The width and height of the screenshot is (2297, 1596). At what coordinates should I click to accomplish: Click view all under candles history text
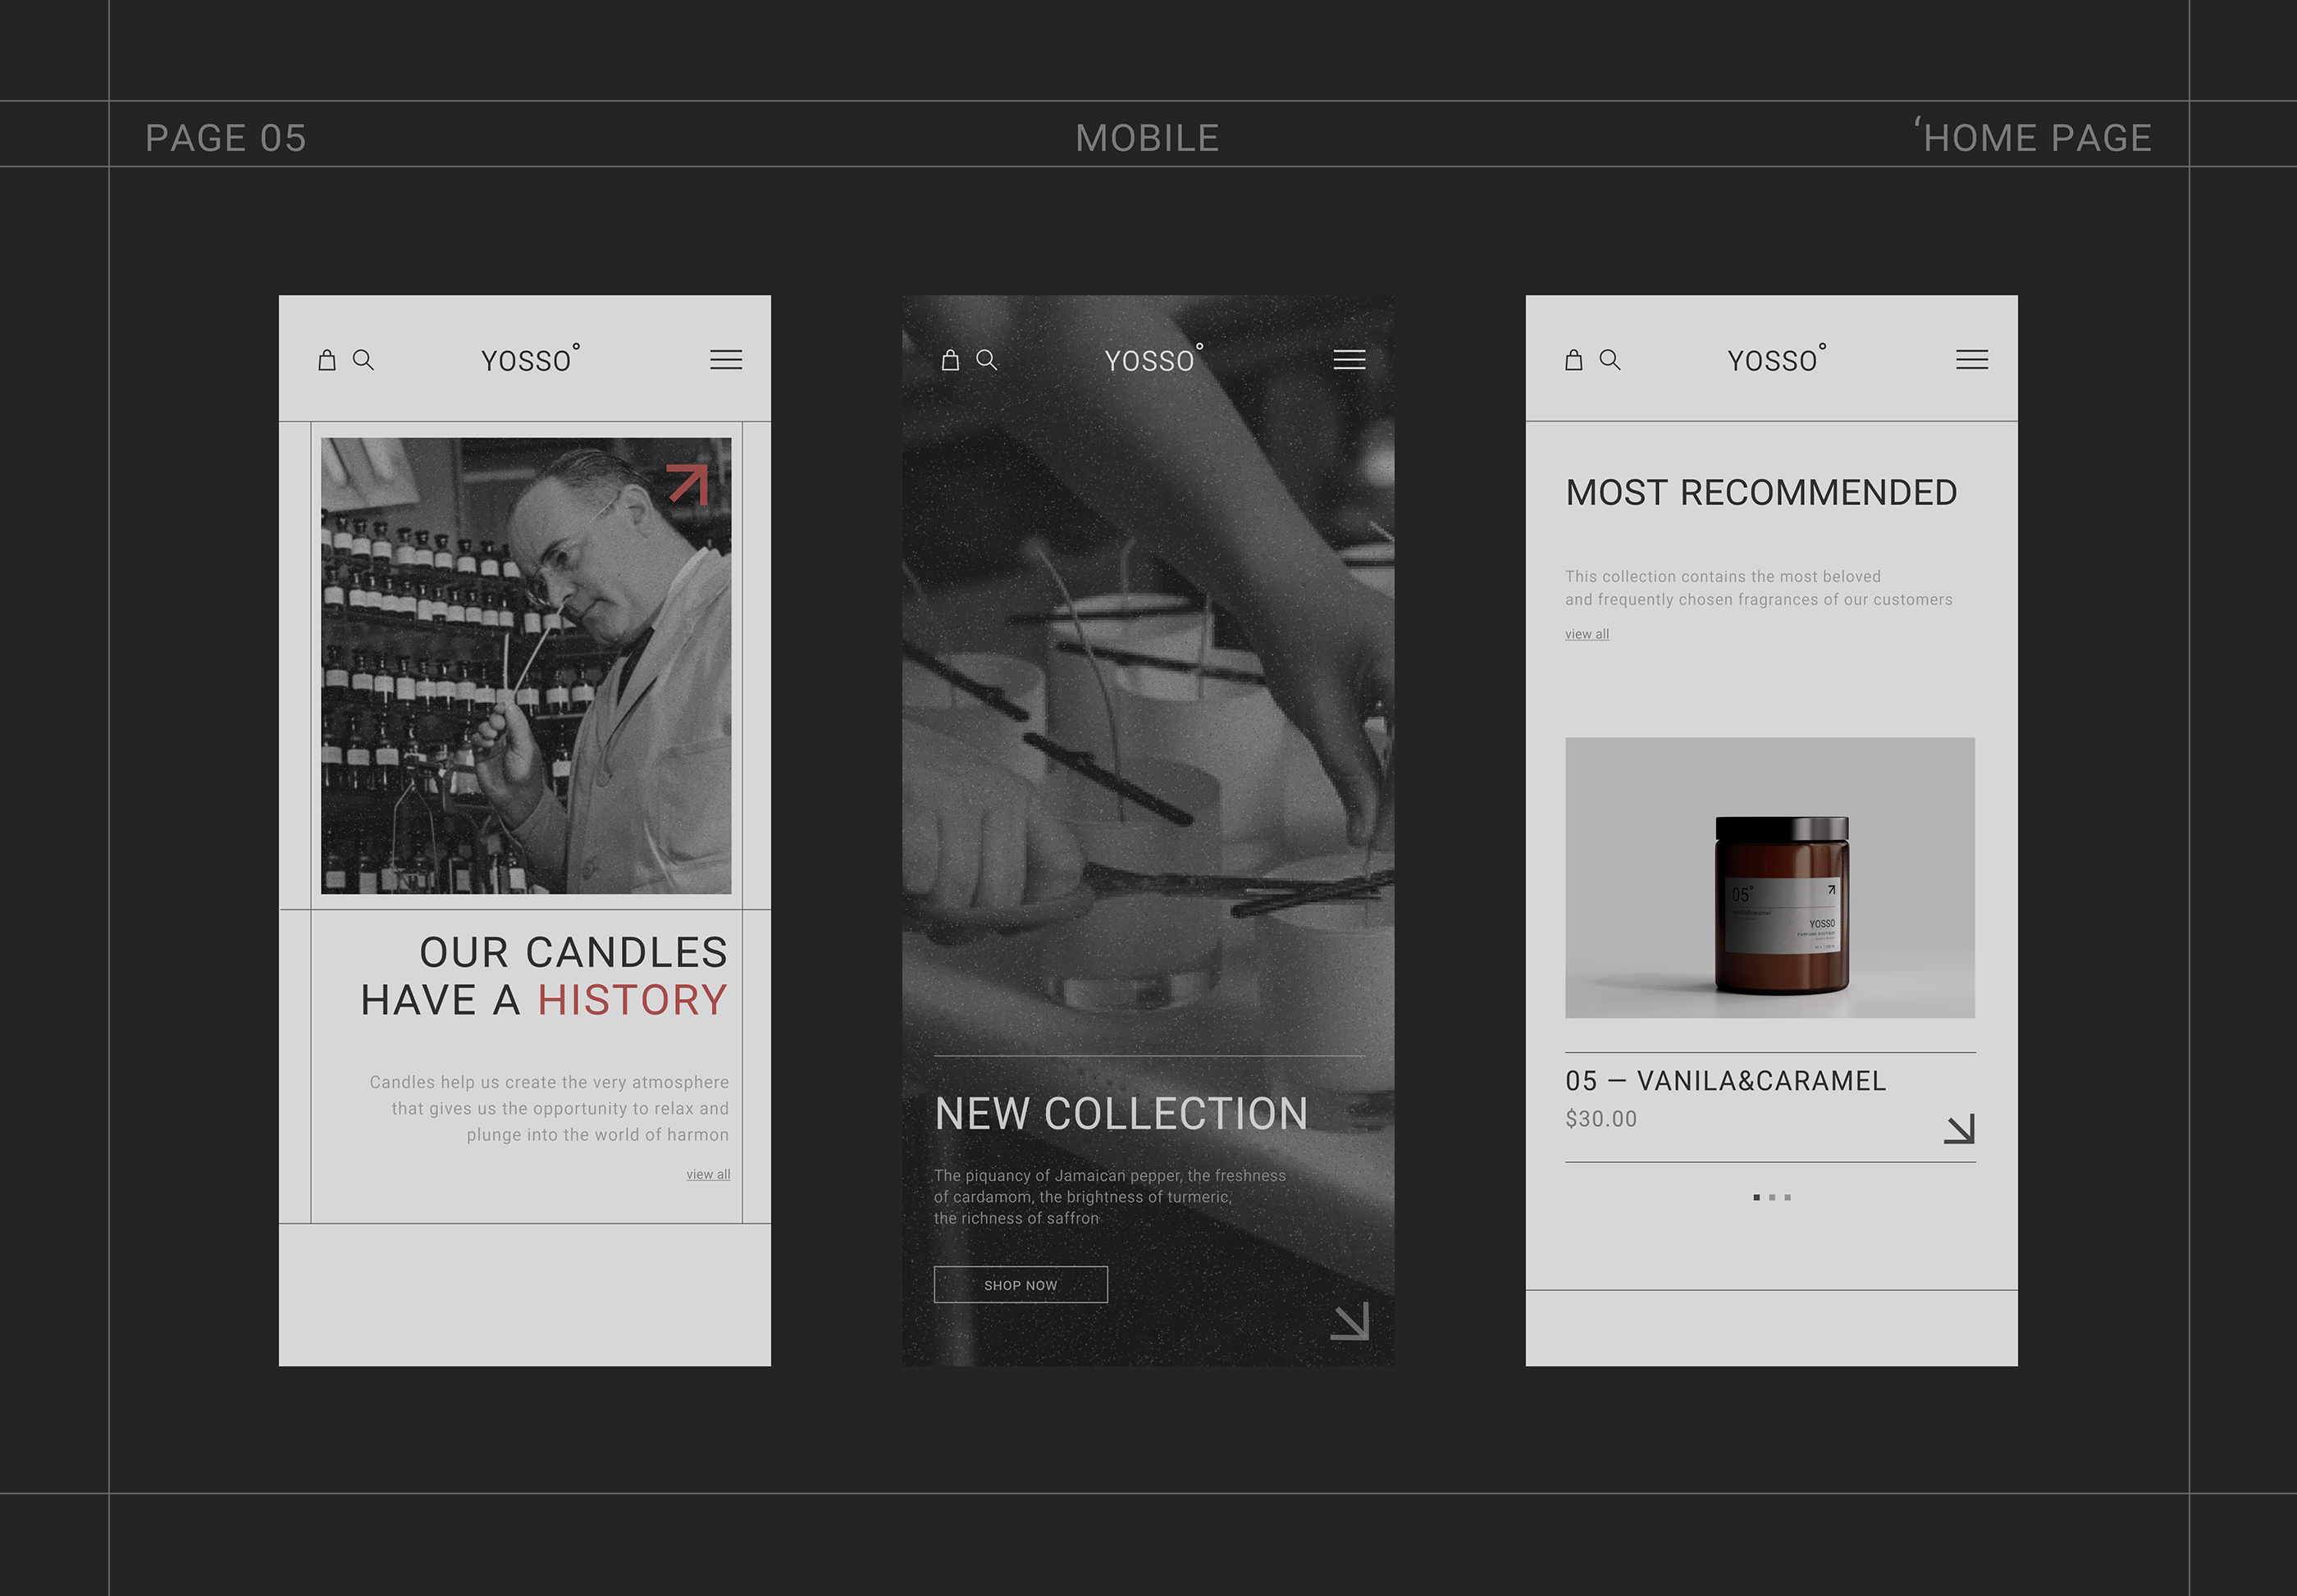pos(708,1174)
